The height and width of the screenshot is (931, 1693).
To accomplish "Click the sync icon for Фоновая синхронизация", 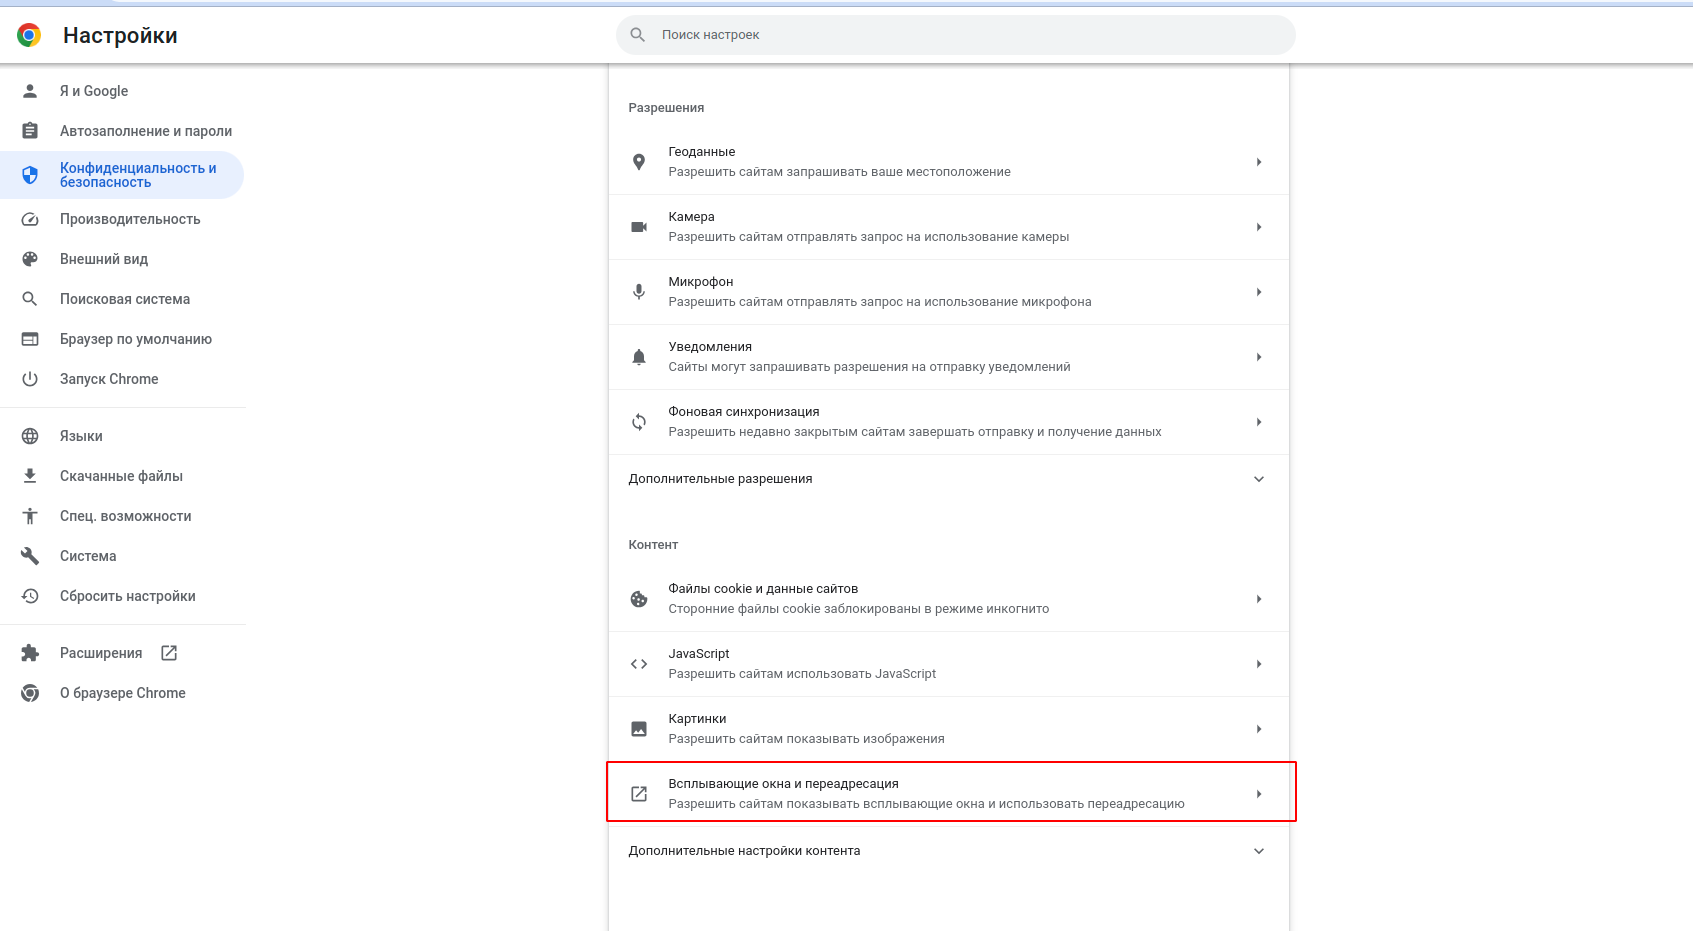I will [639, 422].
